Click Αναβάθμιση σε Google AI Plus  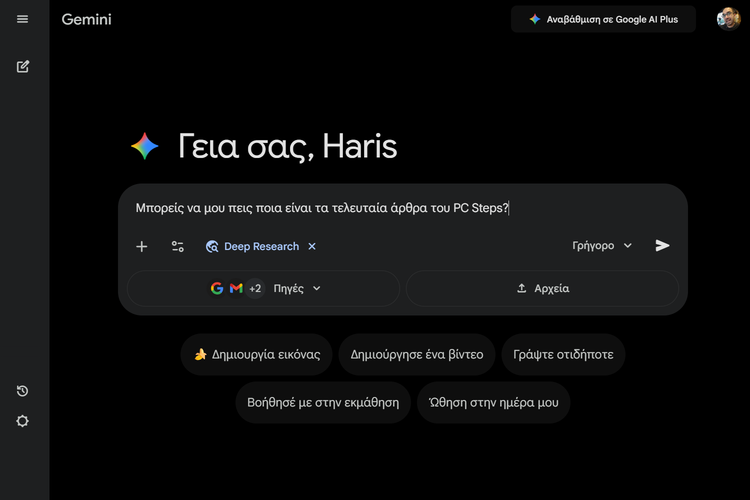603,19
